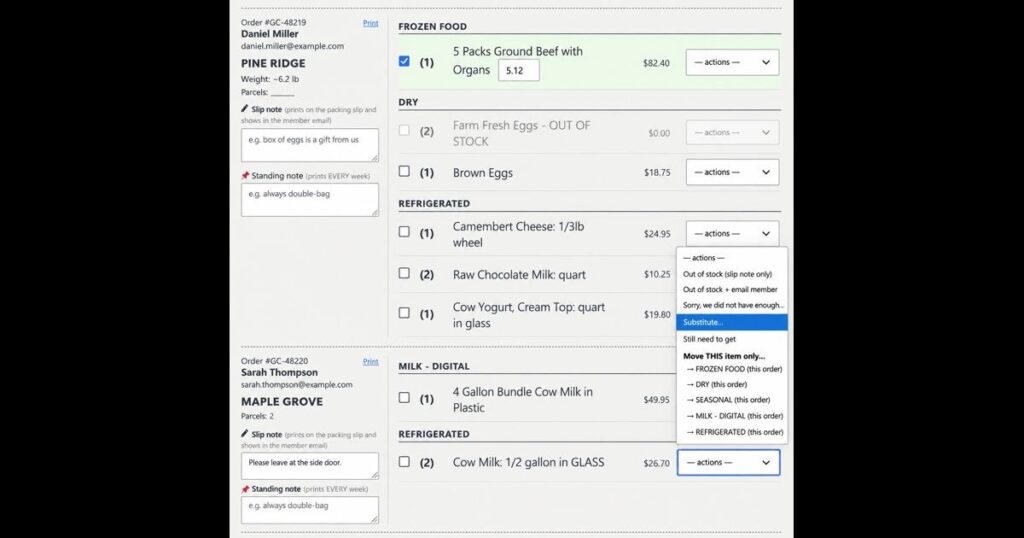
Task: Click the MAPLE GROVE location heading
Action: [x=281, y=402]
